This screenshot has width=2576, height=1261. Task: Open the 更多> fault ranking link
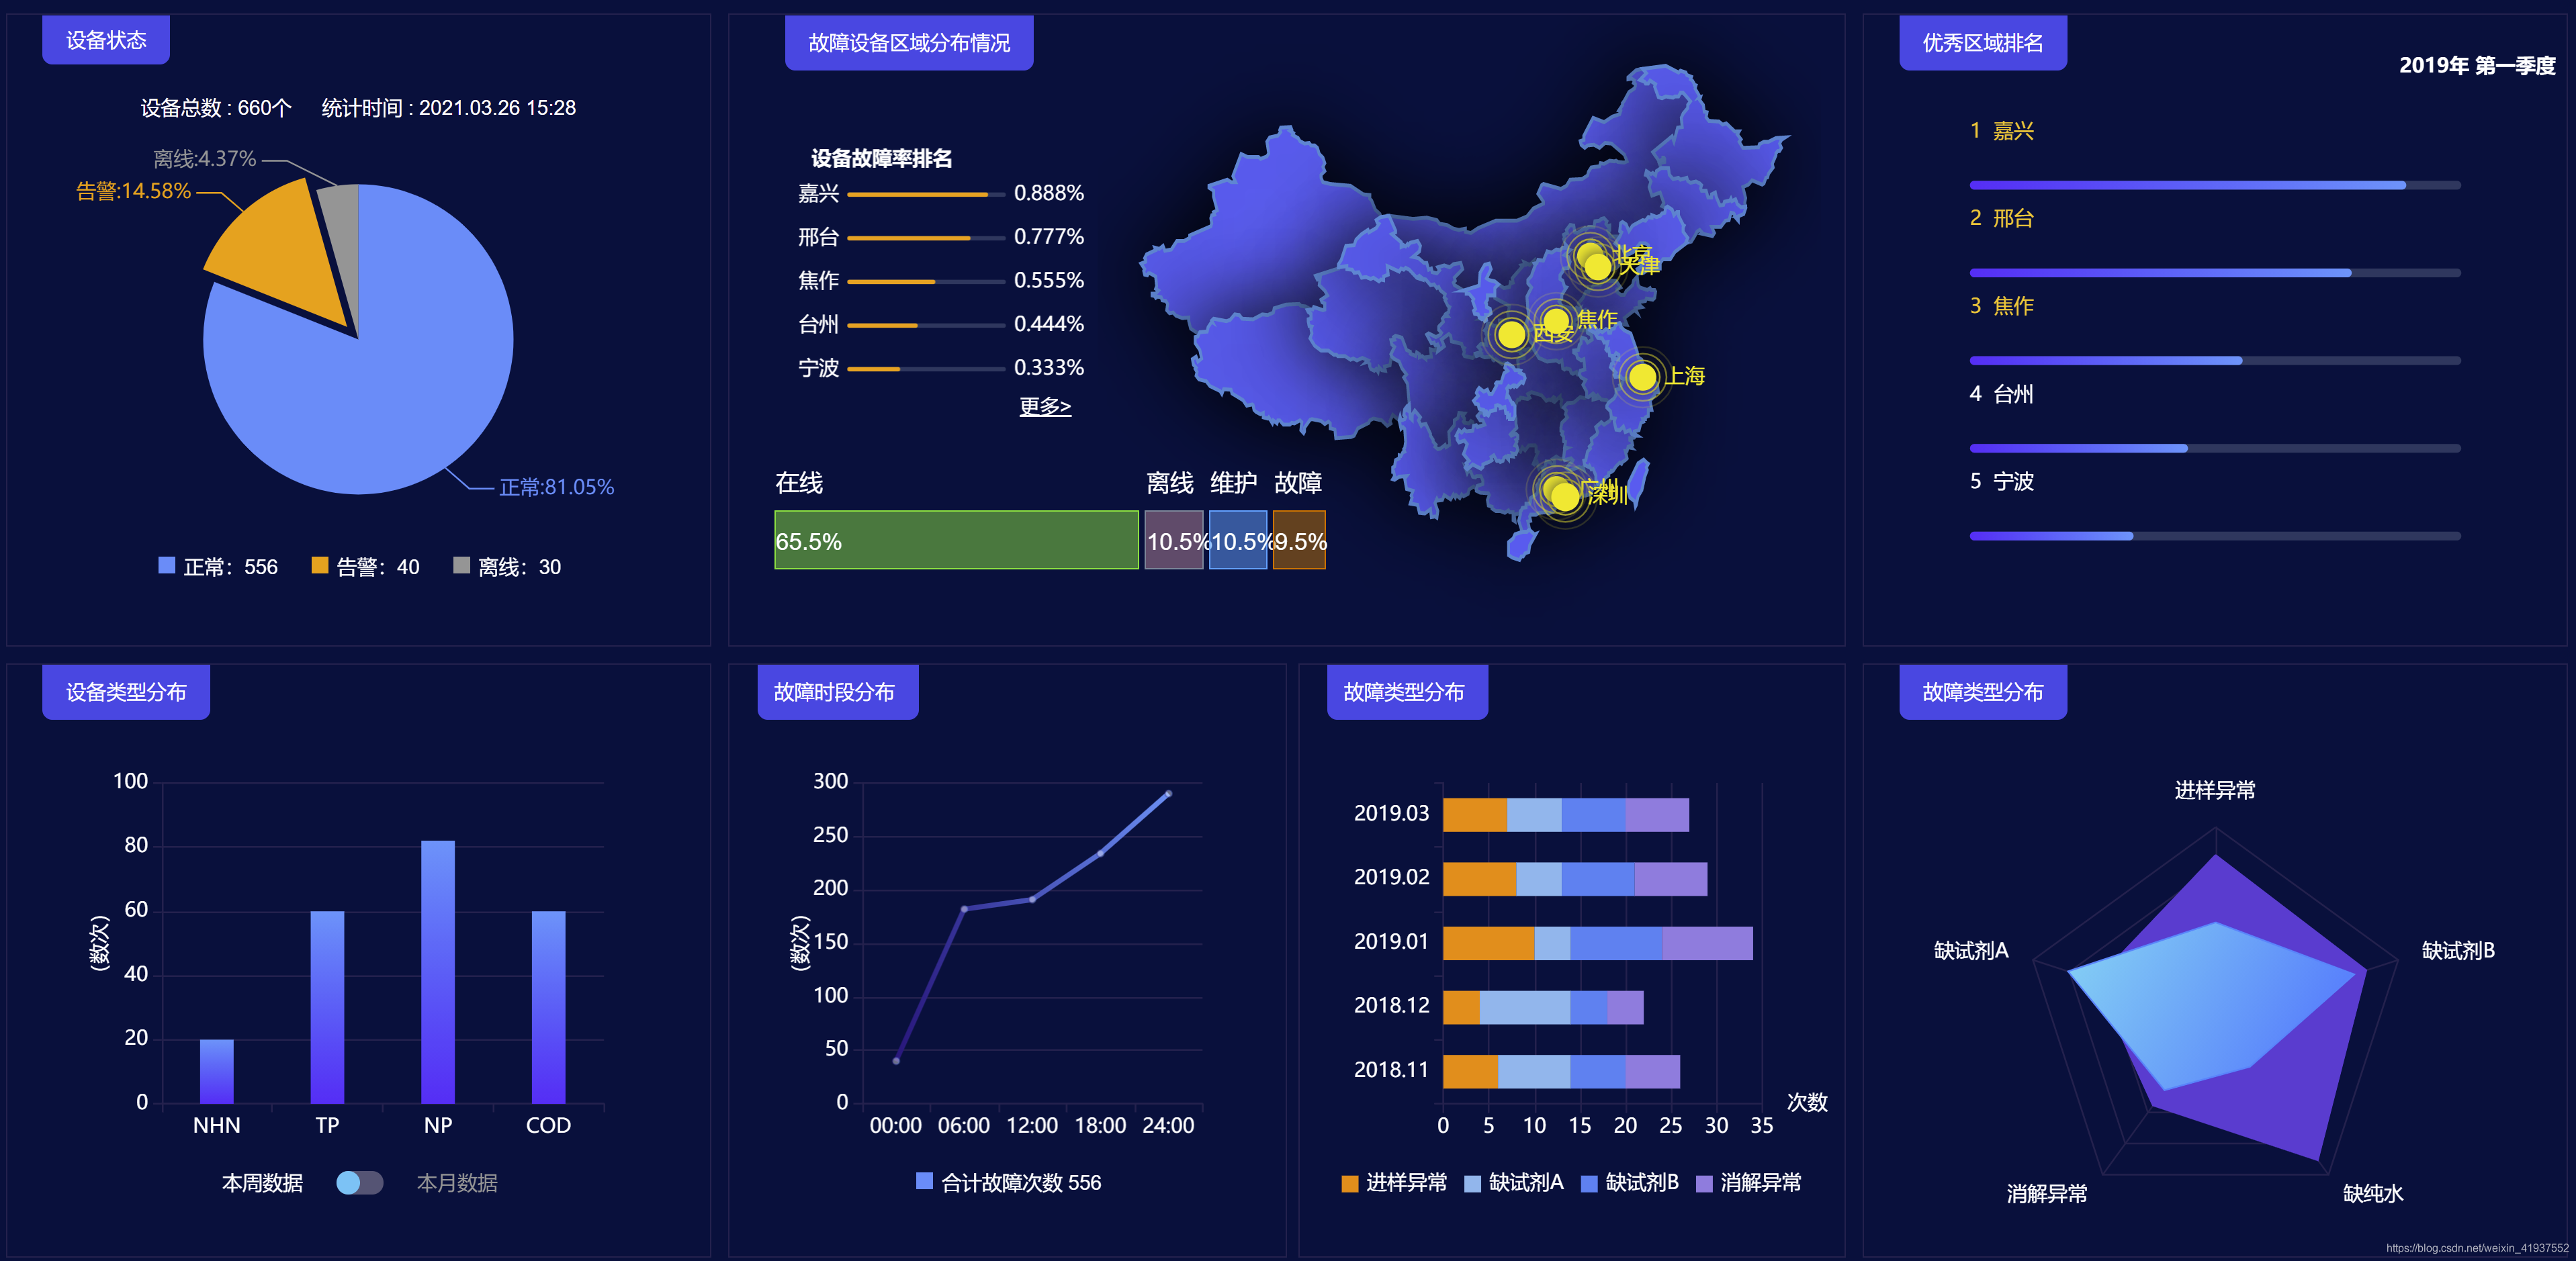pos(1045,407)
